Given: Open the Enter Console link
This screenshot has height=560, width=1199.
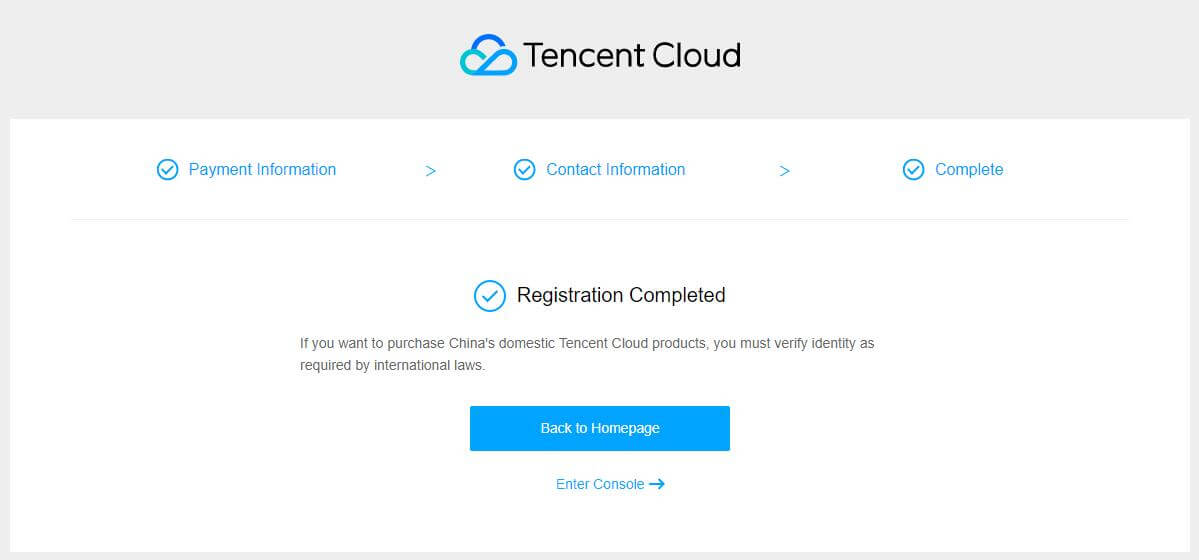Looking at the screenshot, I should click(600, 484).
